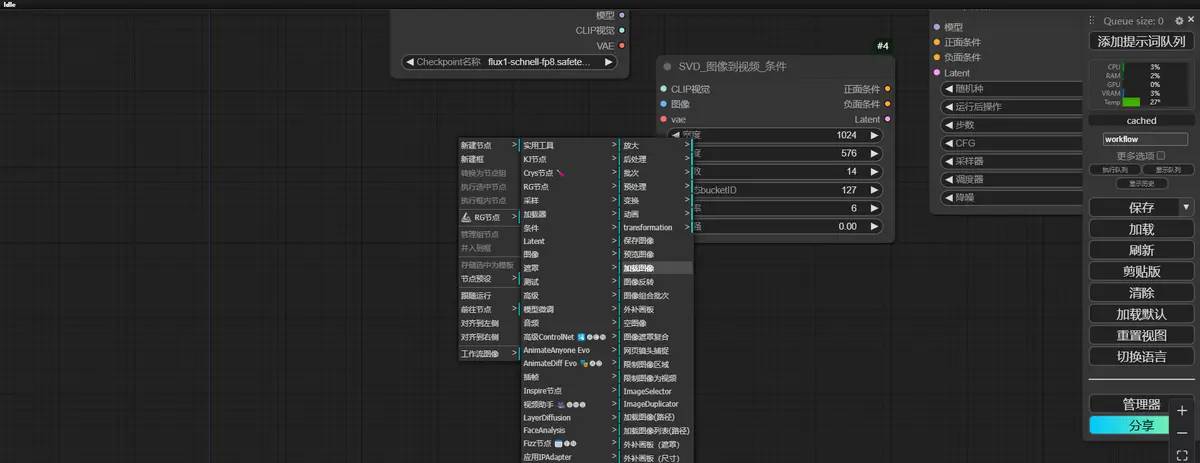This screenshot has height=463, width=1200.
Task: Open the KJ节点 category submenu
Action: point(569,159)
